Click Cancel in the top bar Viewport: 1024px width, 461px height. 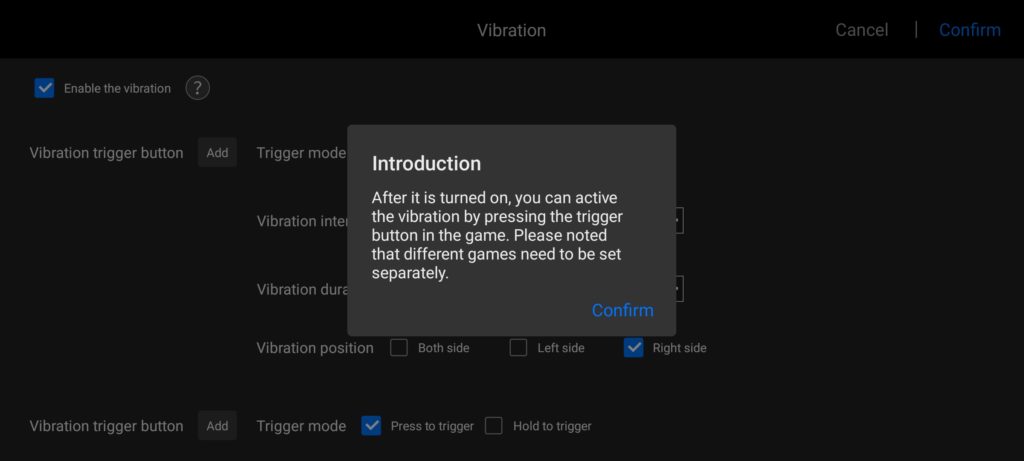(x=861, y=30)
